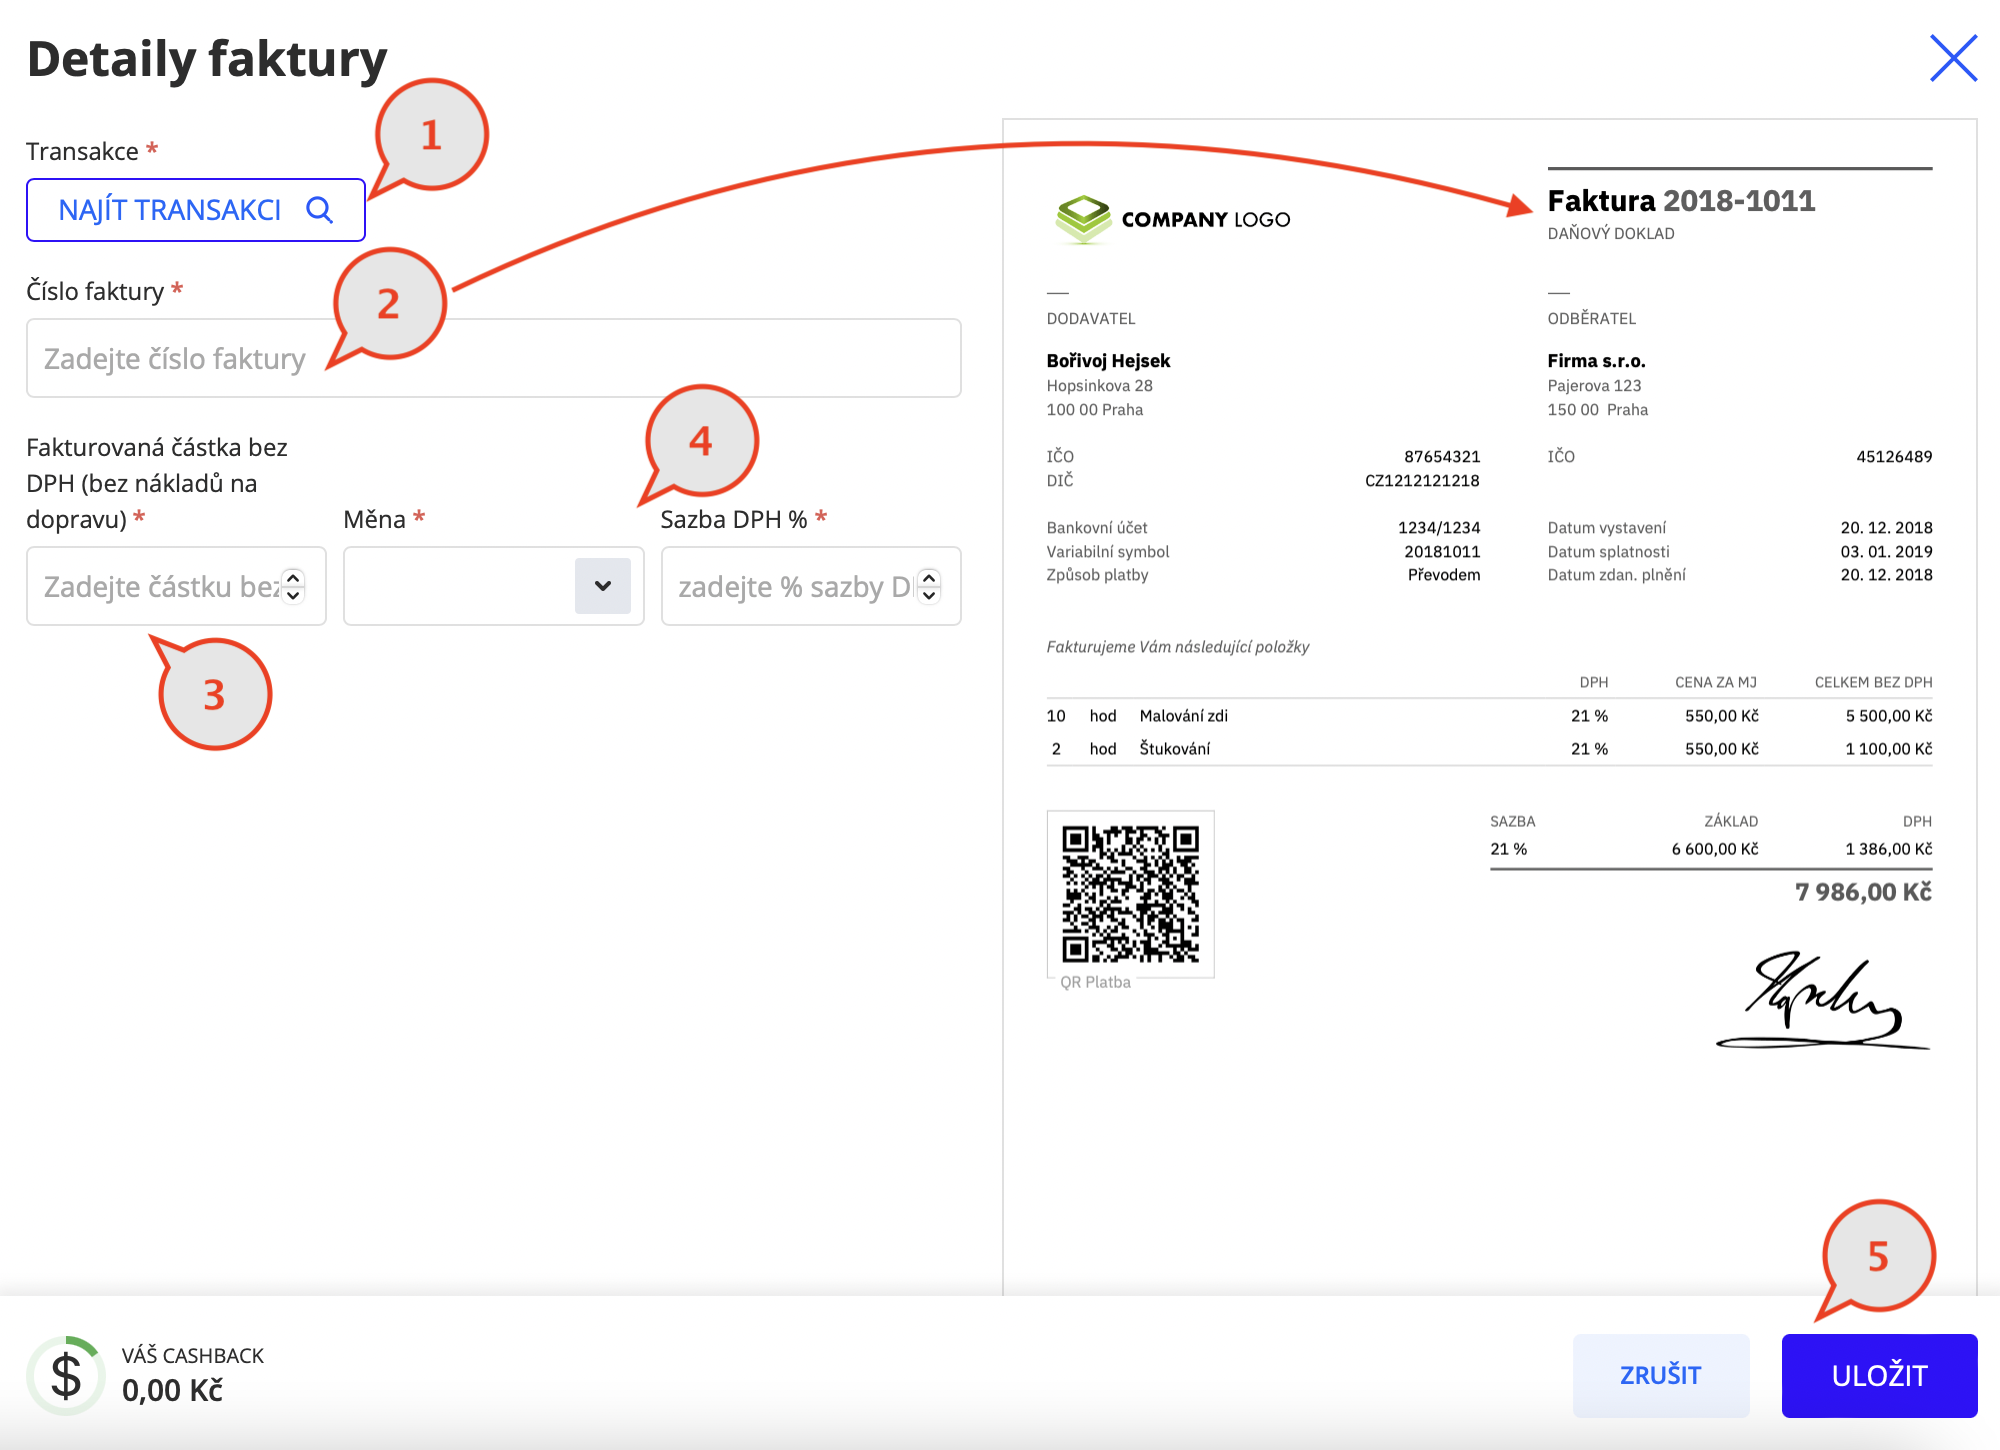Viewport: 2000px width, 1450px height.
Task: Click the total 7 986,00 Kč amount
Action: (x=1863, y=892)
